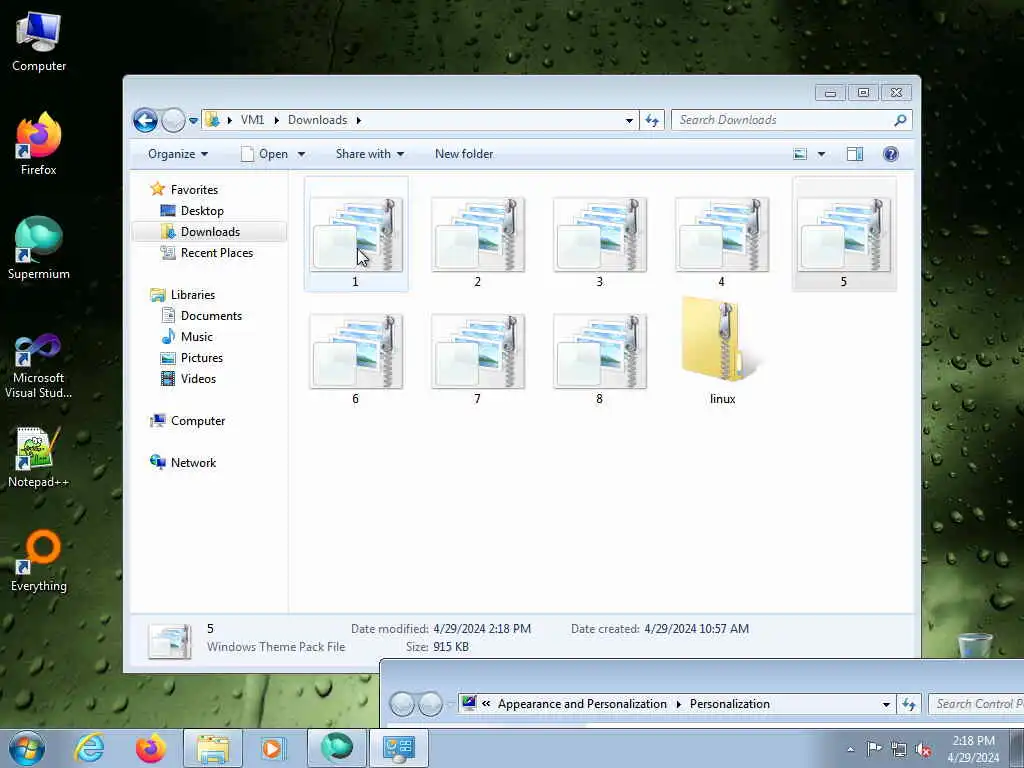Open Documents library
Image resolution: width=1024 pixels, height=768 pixels.
211,315
